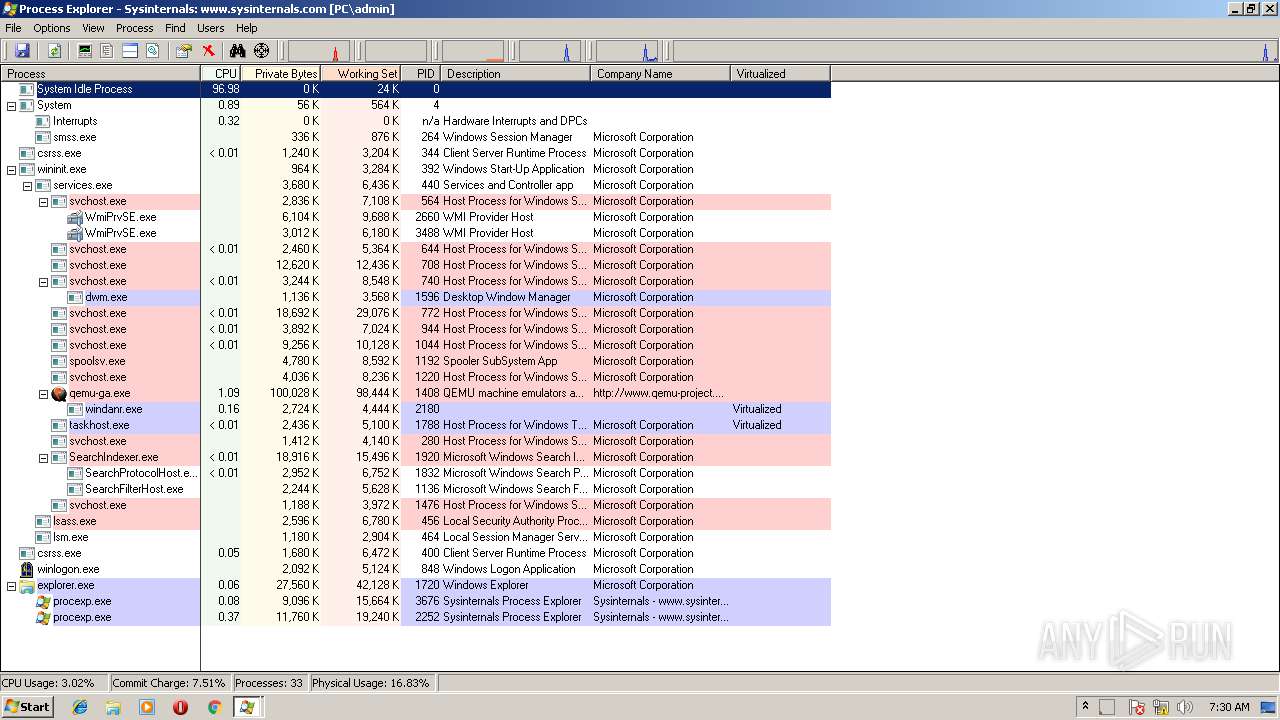Viewport: 1280px width, 720px height.
Task: Open the Find menu
Action: [x=175, y=28]
